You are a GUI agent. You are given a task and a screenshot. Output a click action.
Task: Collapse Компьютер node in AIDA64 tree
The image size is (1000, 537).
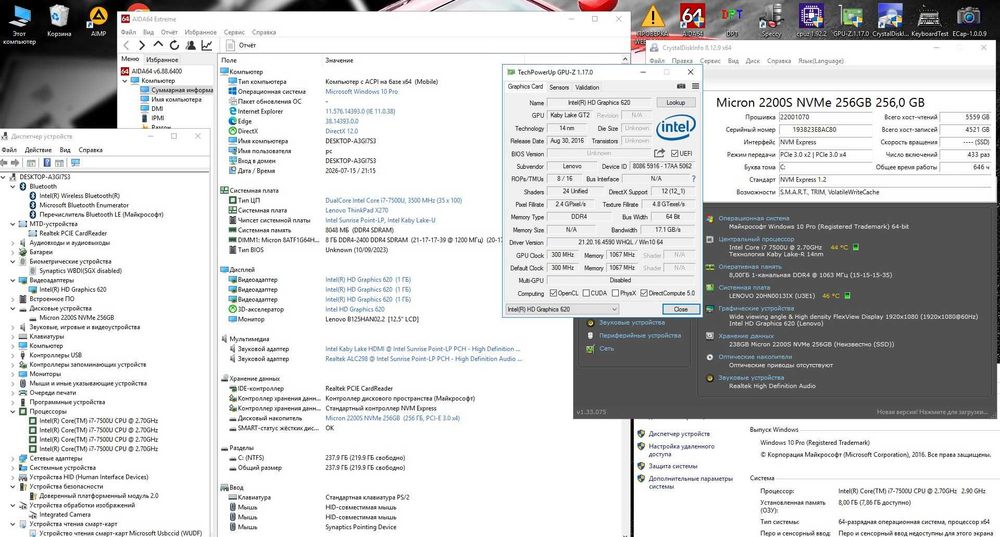click(x=126, y=81)
